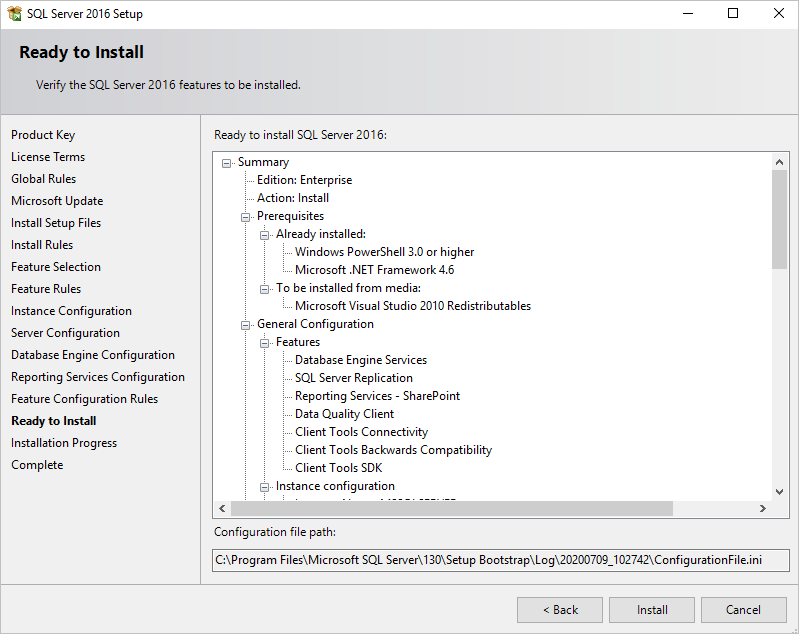Select Reporting Services - SharePoint row
This screenshot has width=799, height=634.
(377, 395)
